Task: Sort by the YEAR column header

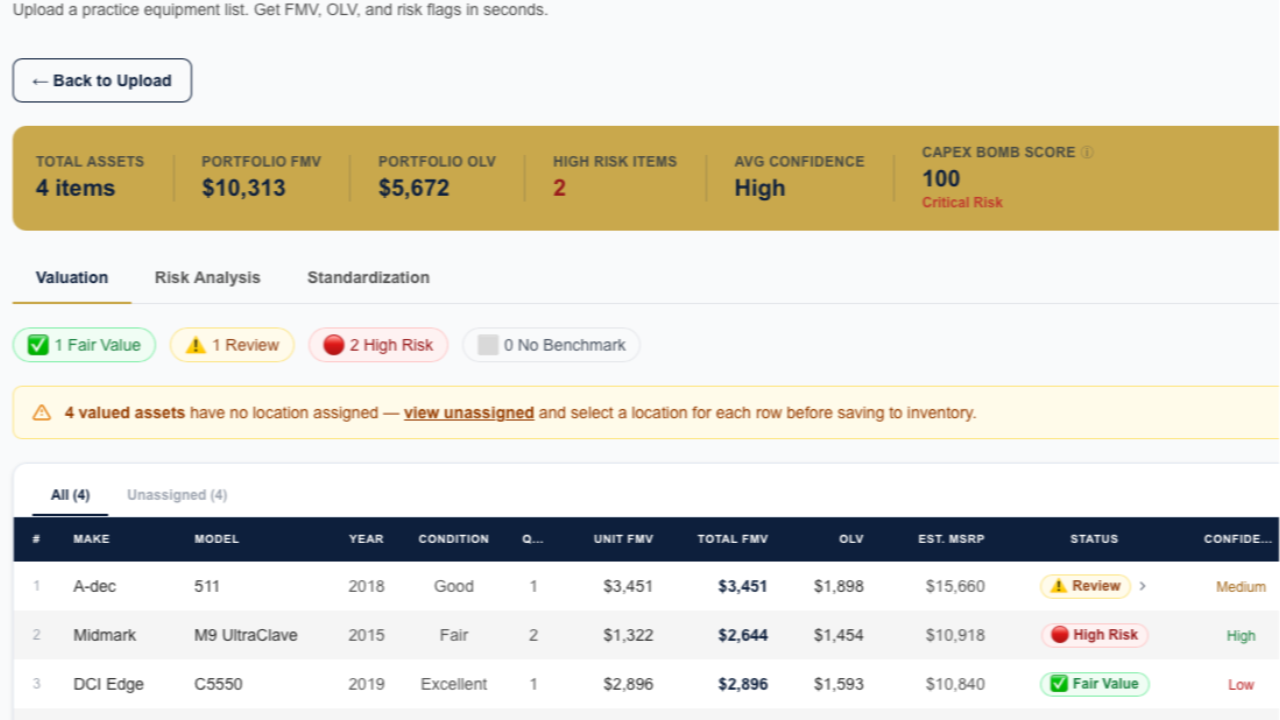Action: click(366, 539)
